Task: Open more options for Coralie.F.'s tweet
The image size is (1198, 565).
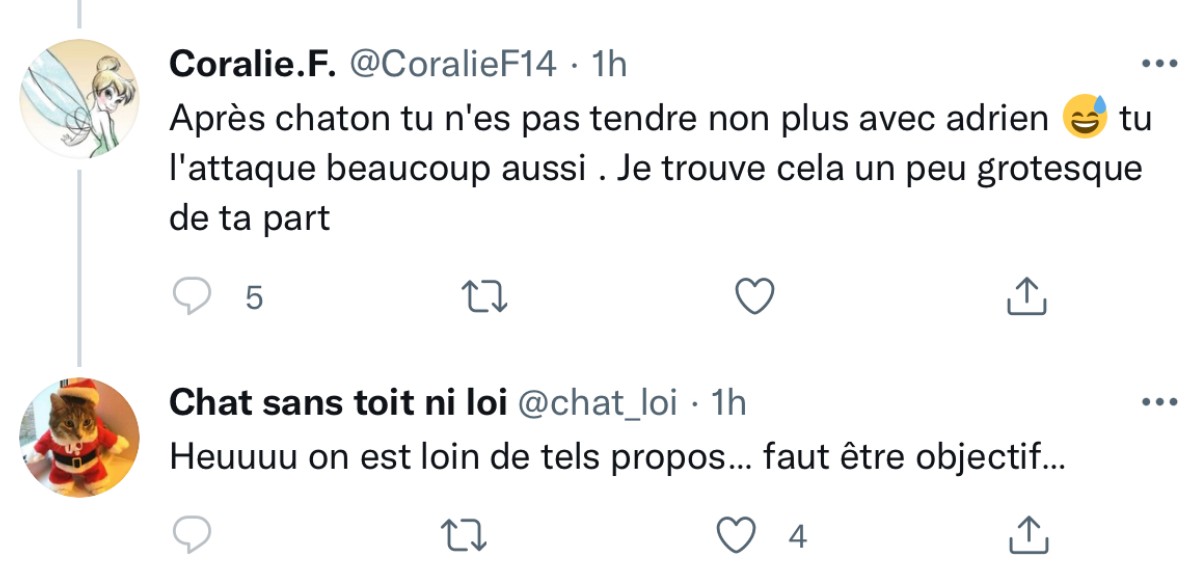Action: (x=1159, y=64)
